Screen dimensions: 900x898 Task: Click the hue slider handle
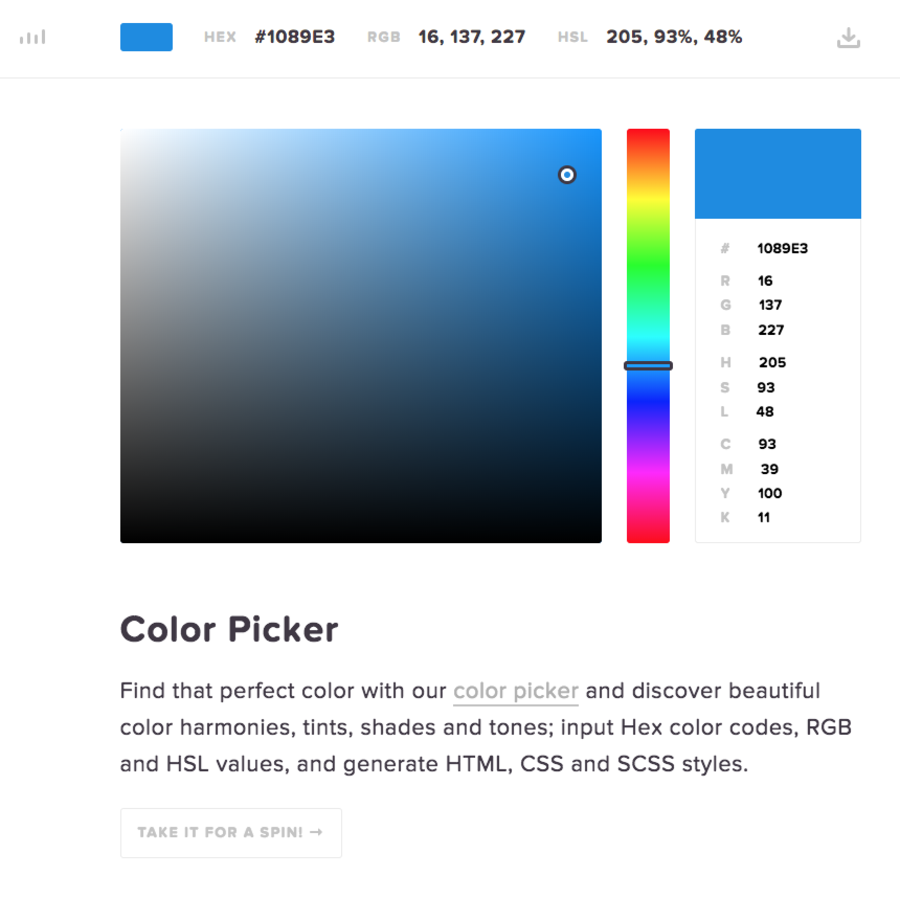pos(648,366)
